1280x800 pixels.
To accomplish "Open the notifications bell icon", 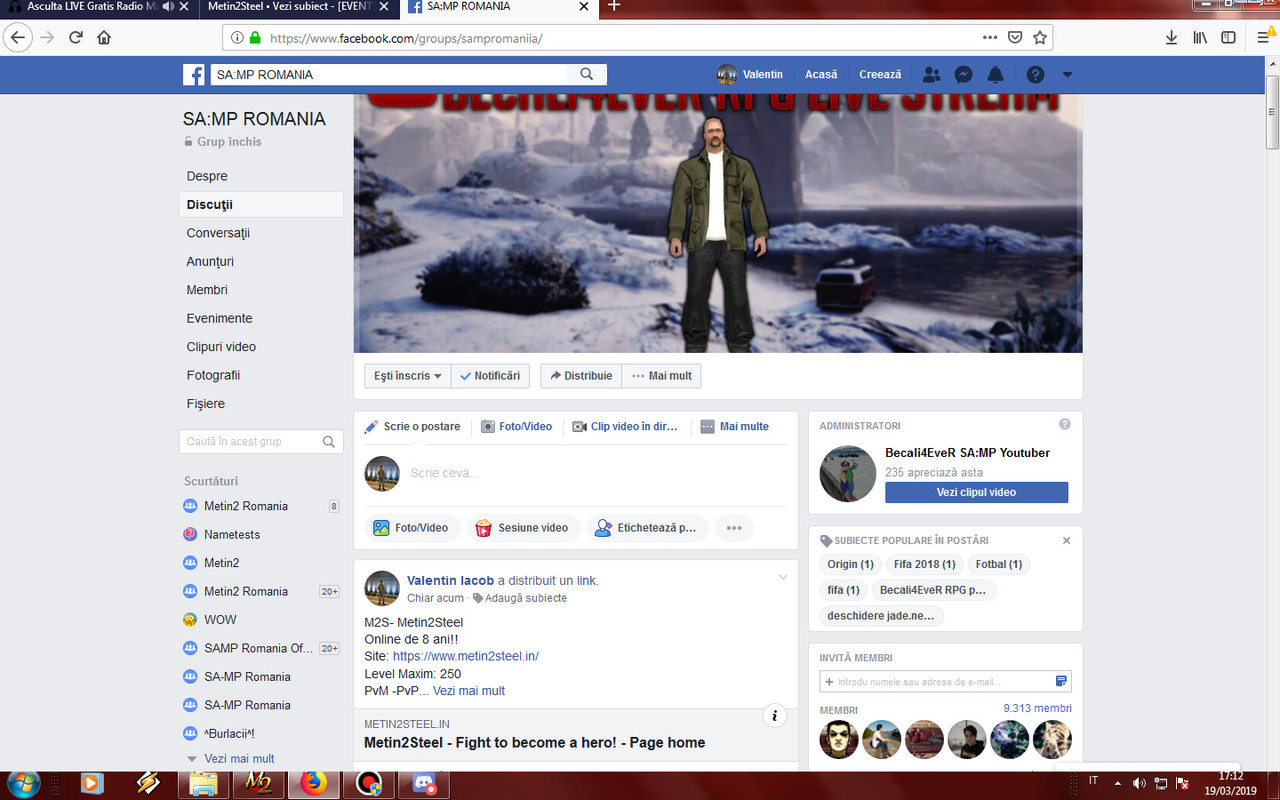I will tap(995, 74).
